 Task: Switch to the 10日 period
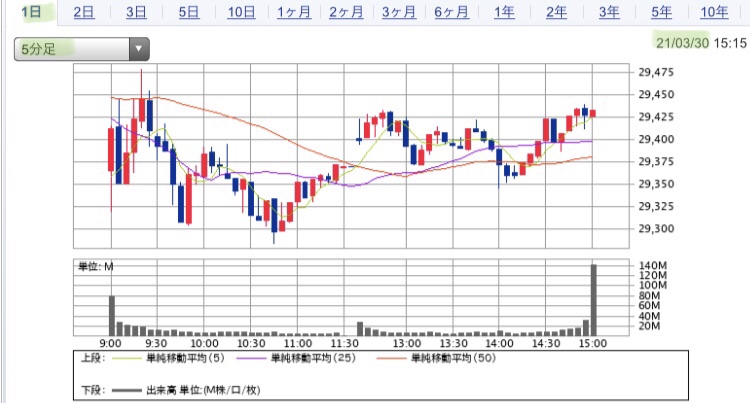coord(241,12)
